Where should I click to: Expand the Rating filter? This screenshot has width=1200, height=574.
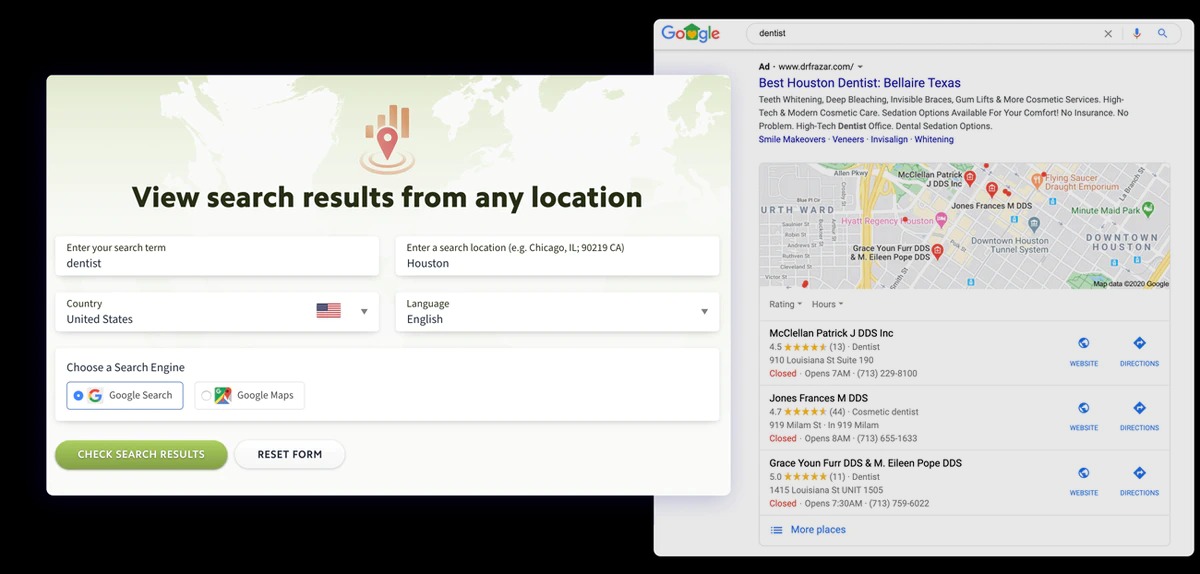(x=786, y=304)
